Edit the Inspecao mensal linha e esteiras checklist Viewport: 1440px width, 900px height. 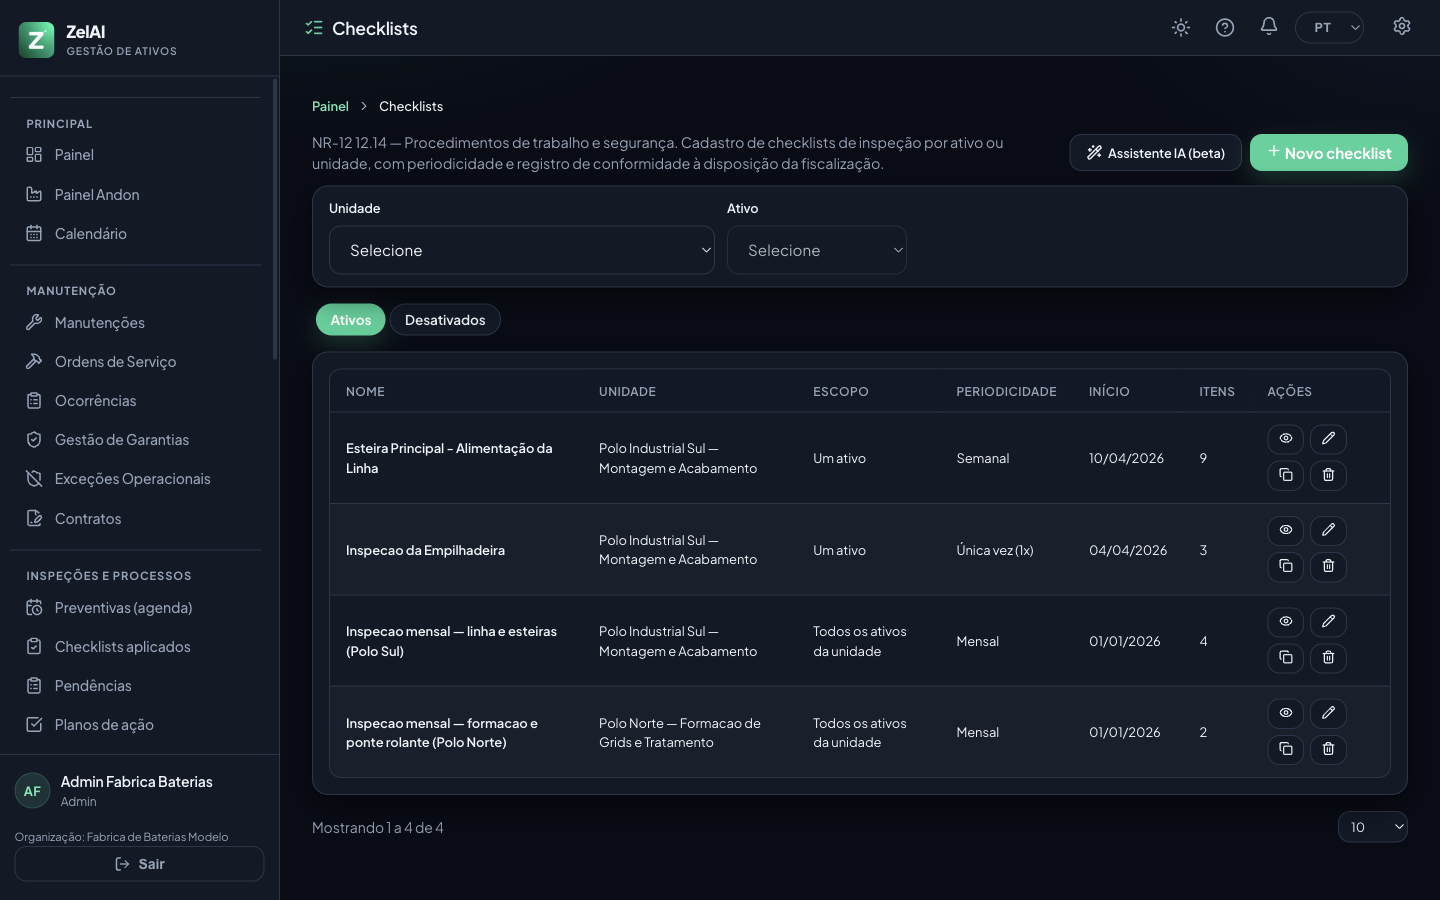click(1328, 622)
